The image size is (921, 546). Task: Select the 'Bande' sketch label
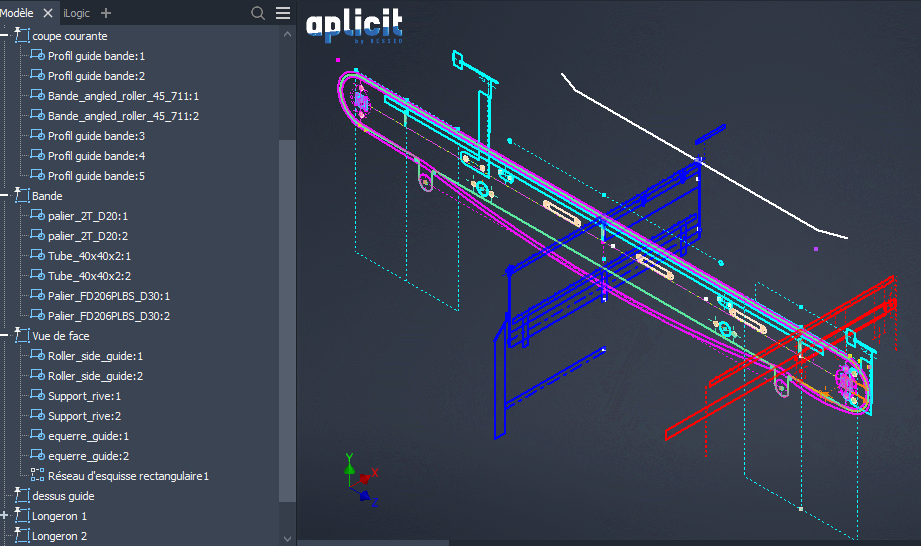click(47, 196)
